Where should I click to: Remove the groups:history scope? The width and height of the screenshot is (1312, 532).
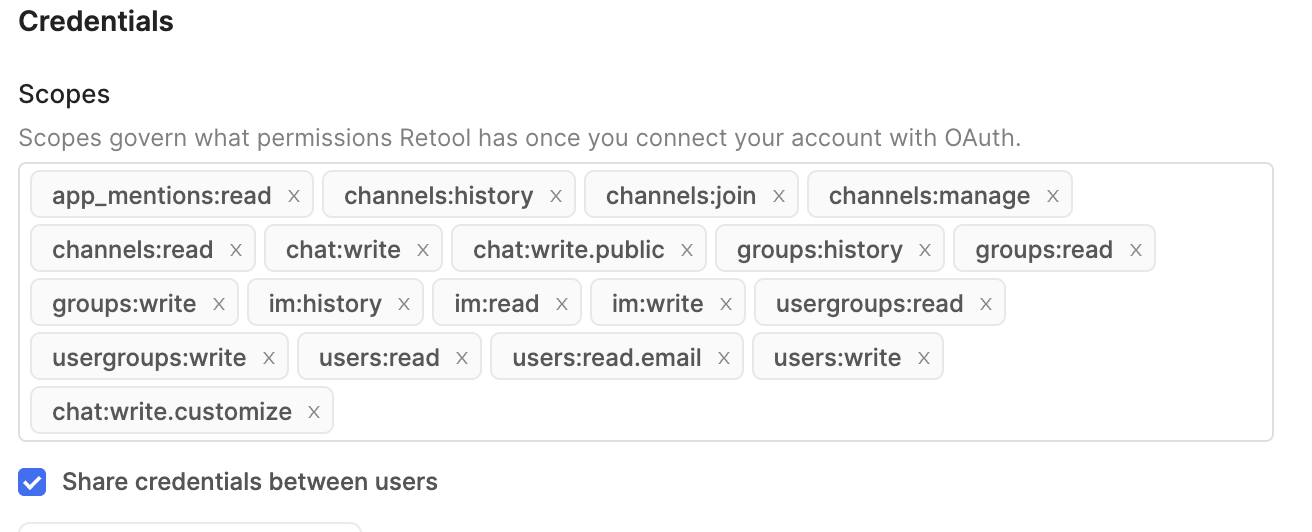925,250
